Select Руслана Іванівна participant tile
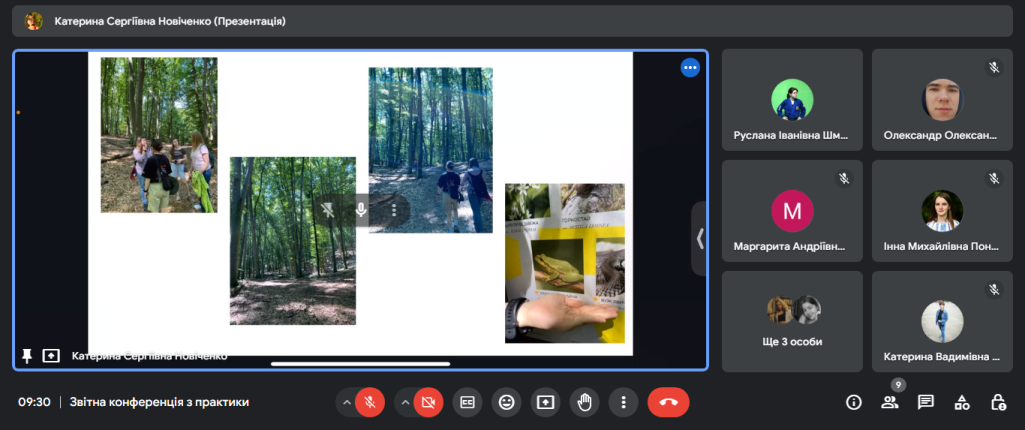Screen dimensions: 1025x430 [792, 100]
